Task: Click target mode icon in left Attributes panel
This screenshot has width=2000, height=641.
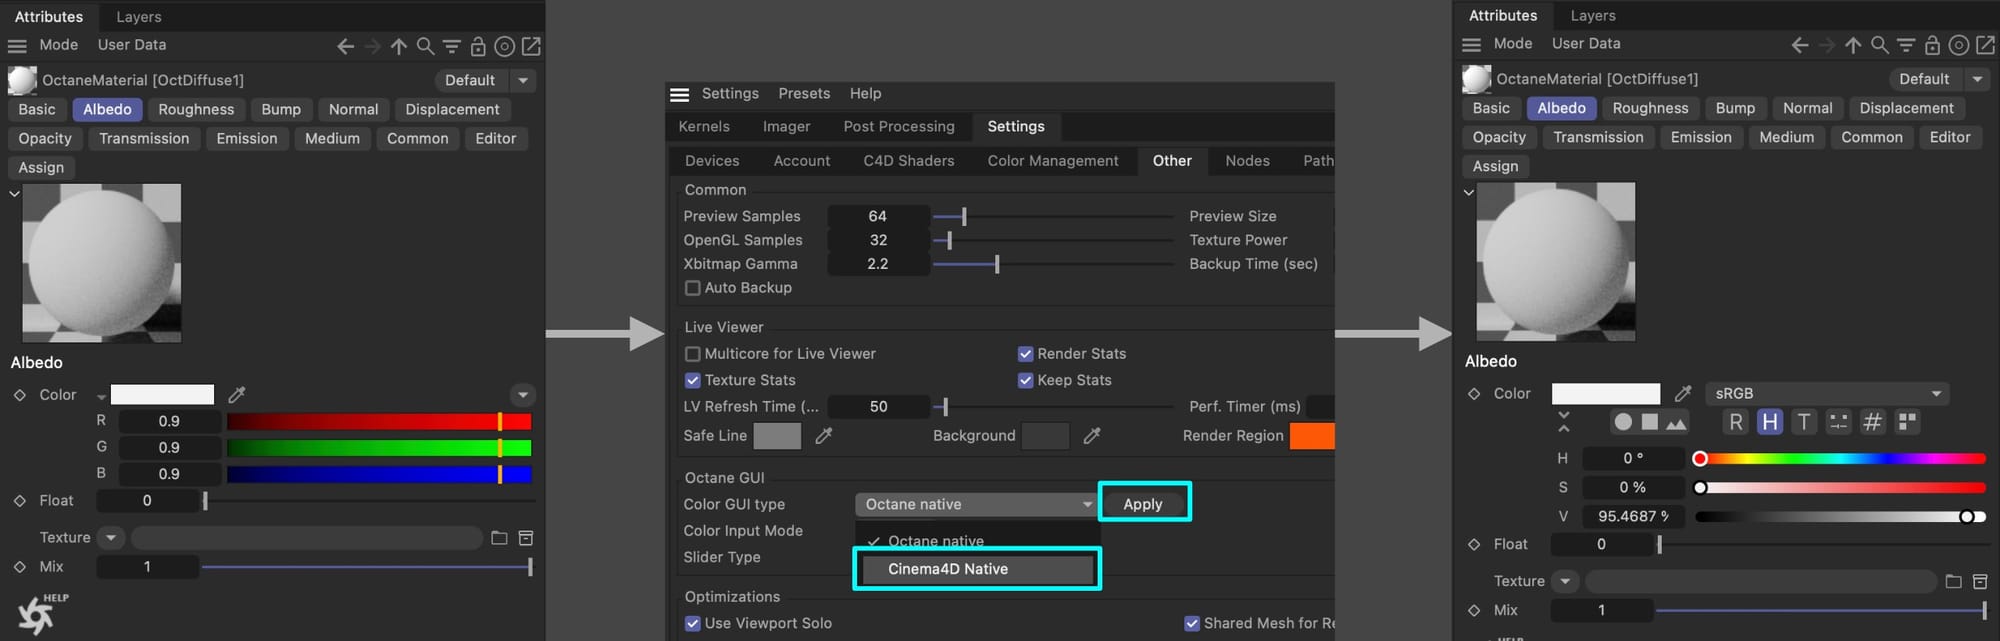Action: point(505,46)
